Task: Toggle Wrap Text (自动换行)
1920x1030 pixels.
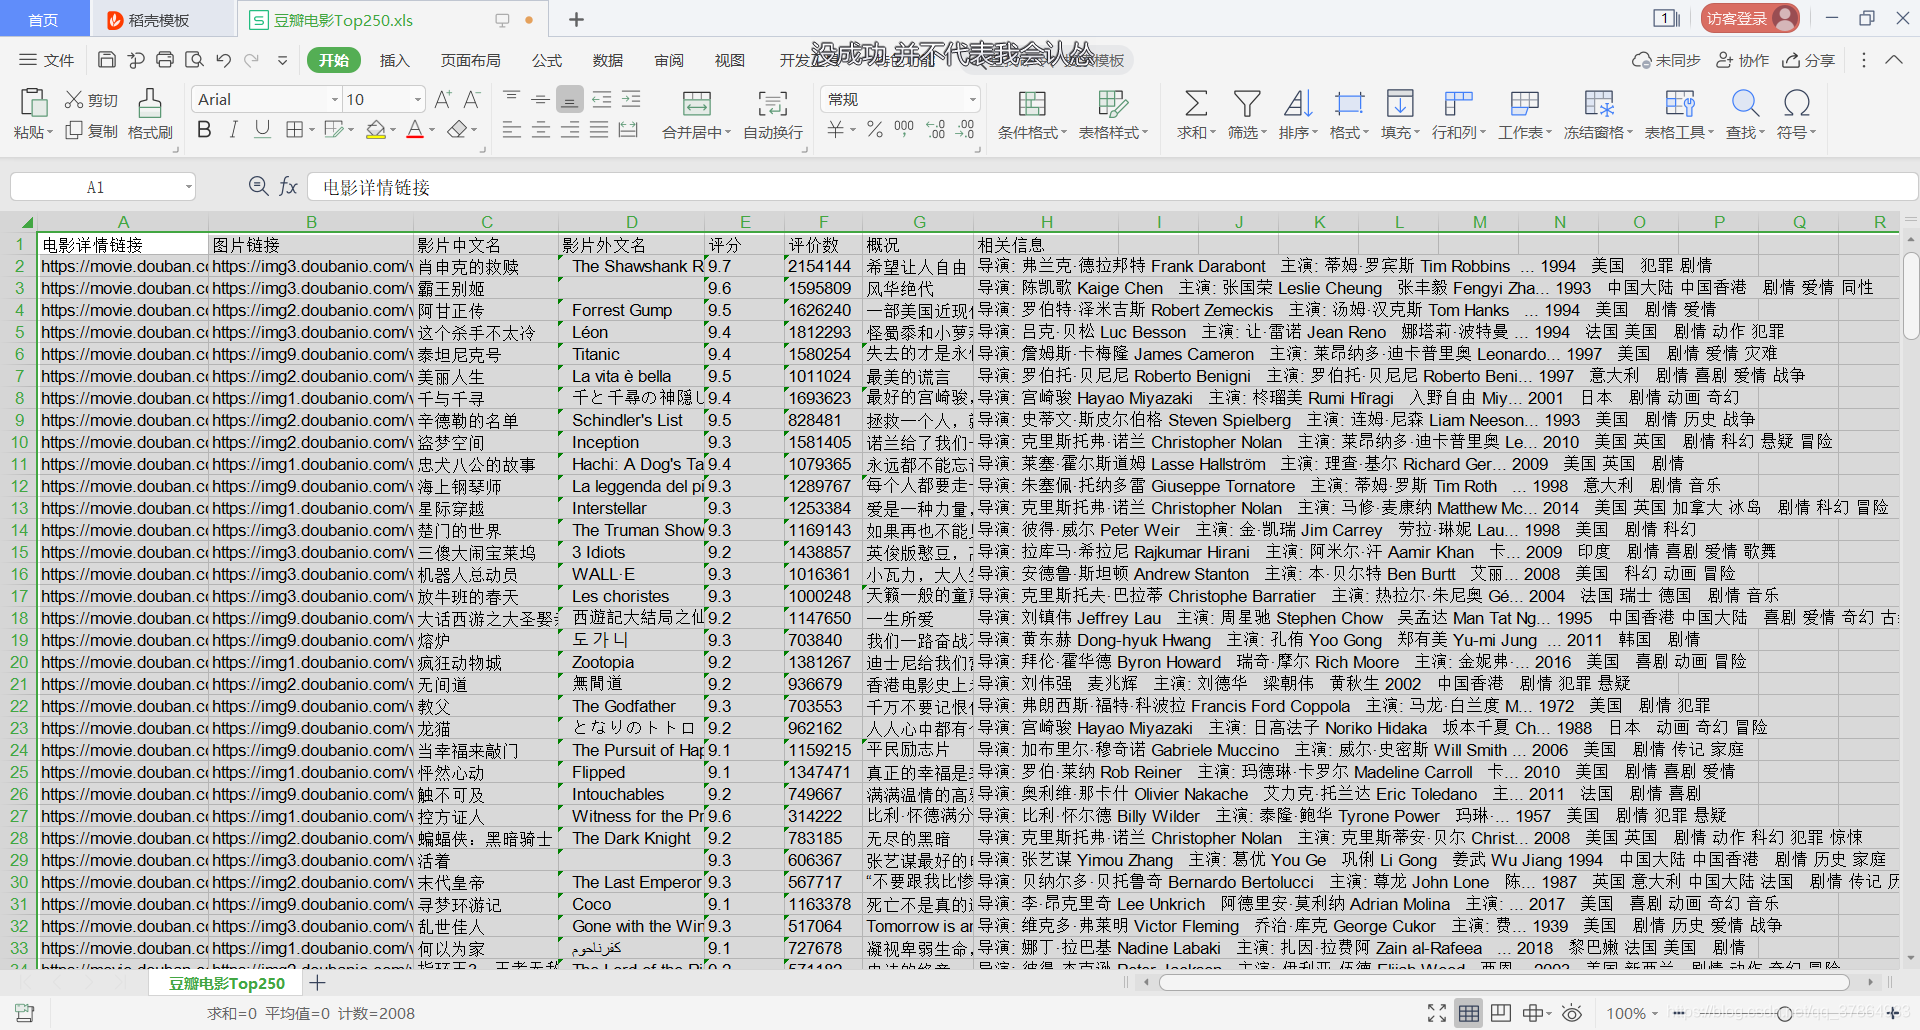Action: 772,114
